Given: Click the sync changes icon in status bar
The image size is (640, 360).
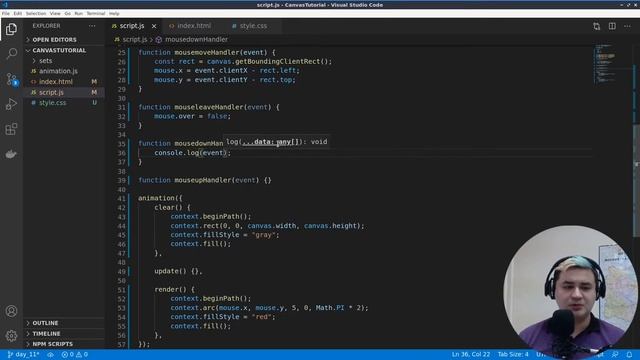Looking at the screenshot, I should (50, 354).
